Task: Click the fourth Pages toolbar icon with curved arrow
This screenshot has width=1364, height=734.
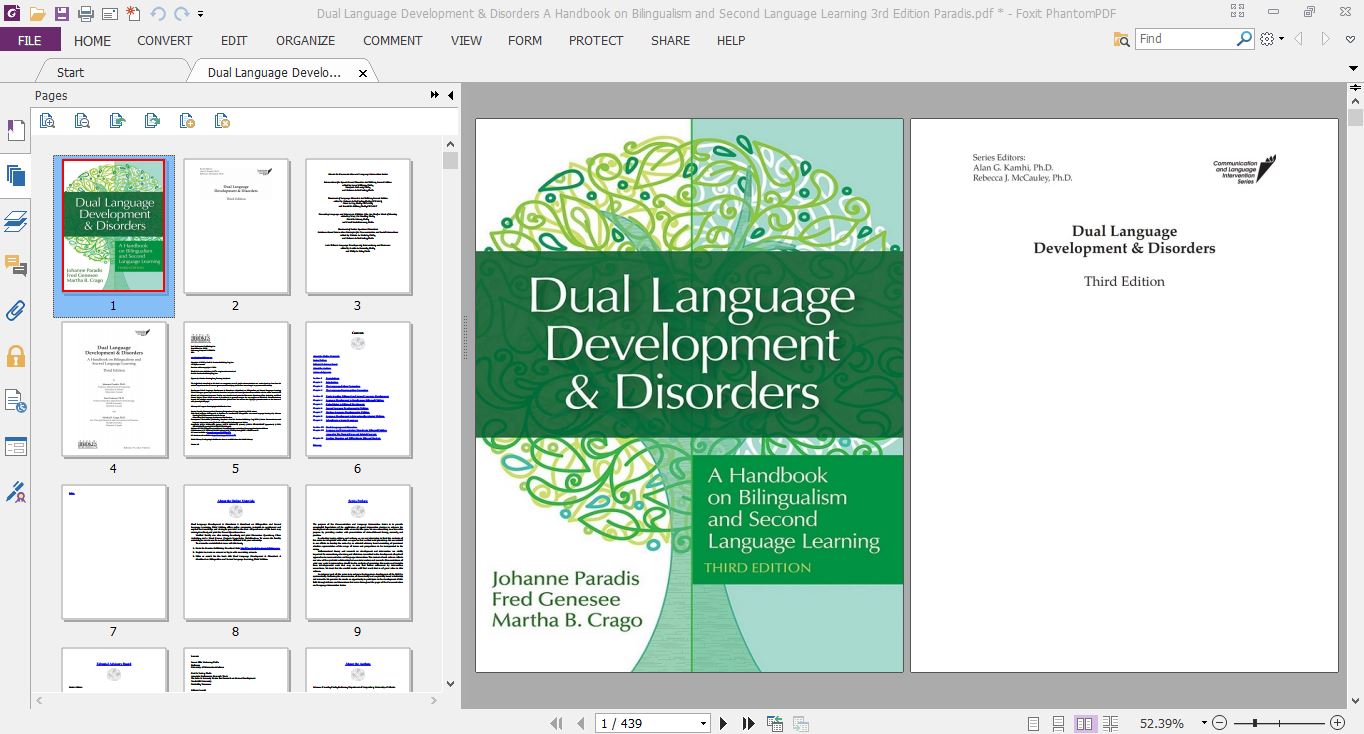Action: tap(152, 121)
